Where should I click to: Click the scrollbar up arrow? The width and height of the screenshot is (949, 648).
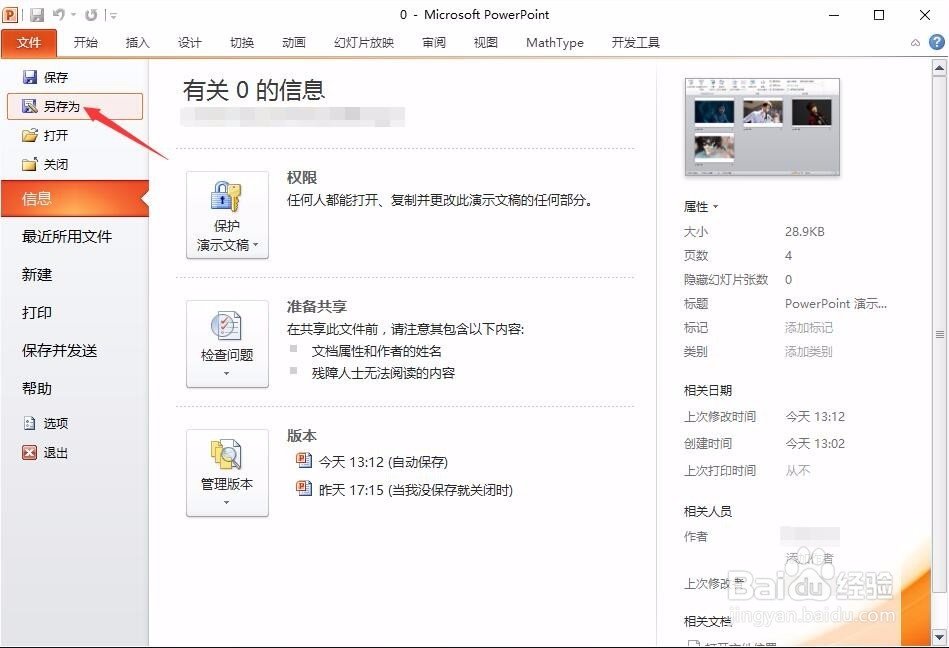pos(939,68)
